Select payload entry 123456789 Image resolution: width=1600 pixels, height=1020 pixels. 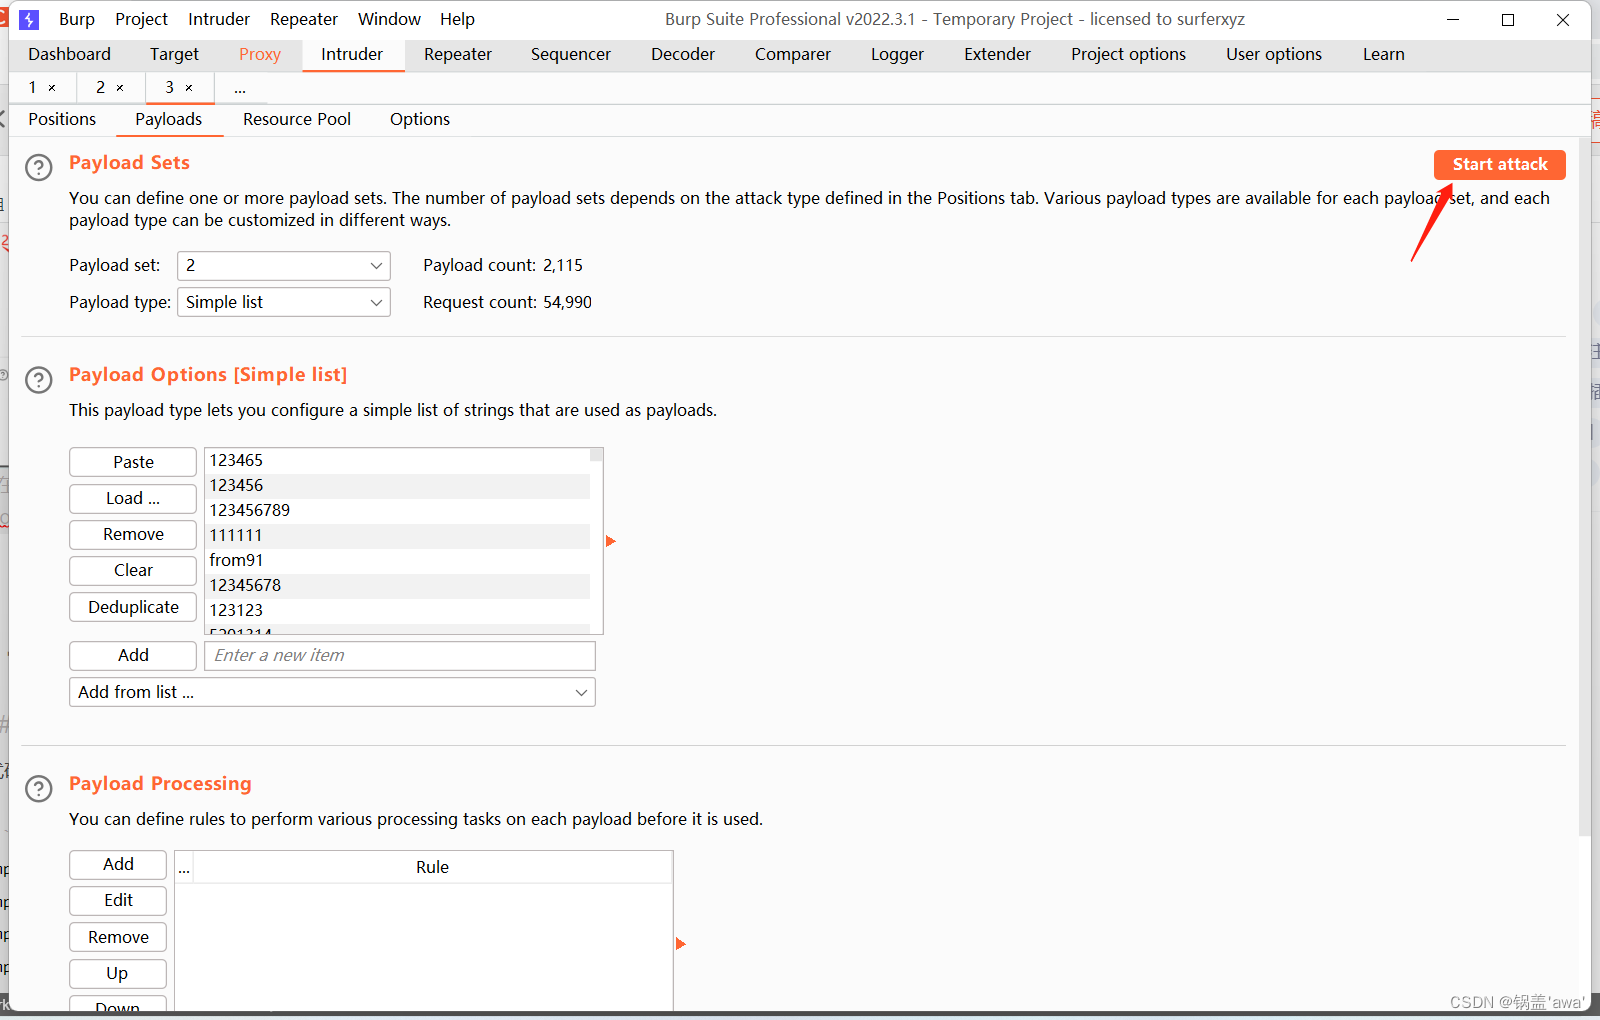coord(397,510)
